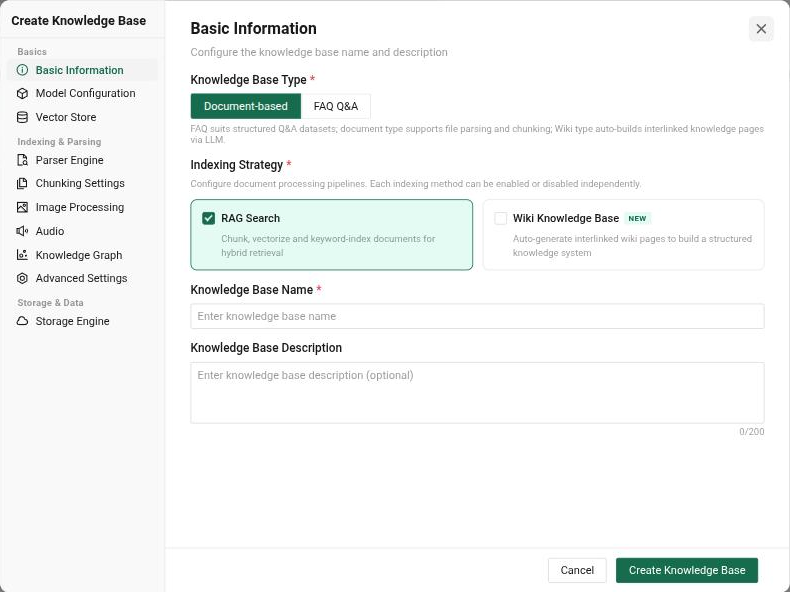Click the 0/200 character counter
The height and width of the screenshot is (592, 790).
point(751,432)
